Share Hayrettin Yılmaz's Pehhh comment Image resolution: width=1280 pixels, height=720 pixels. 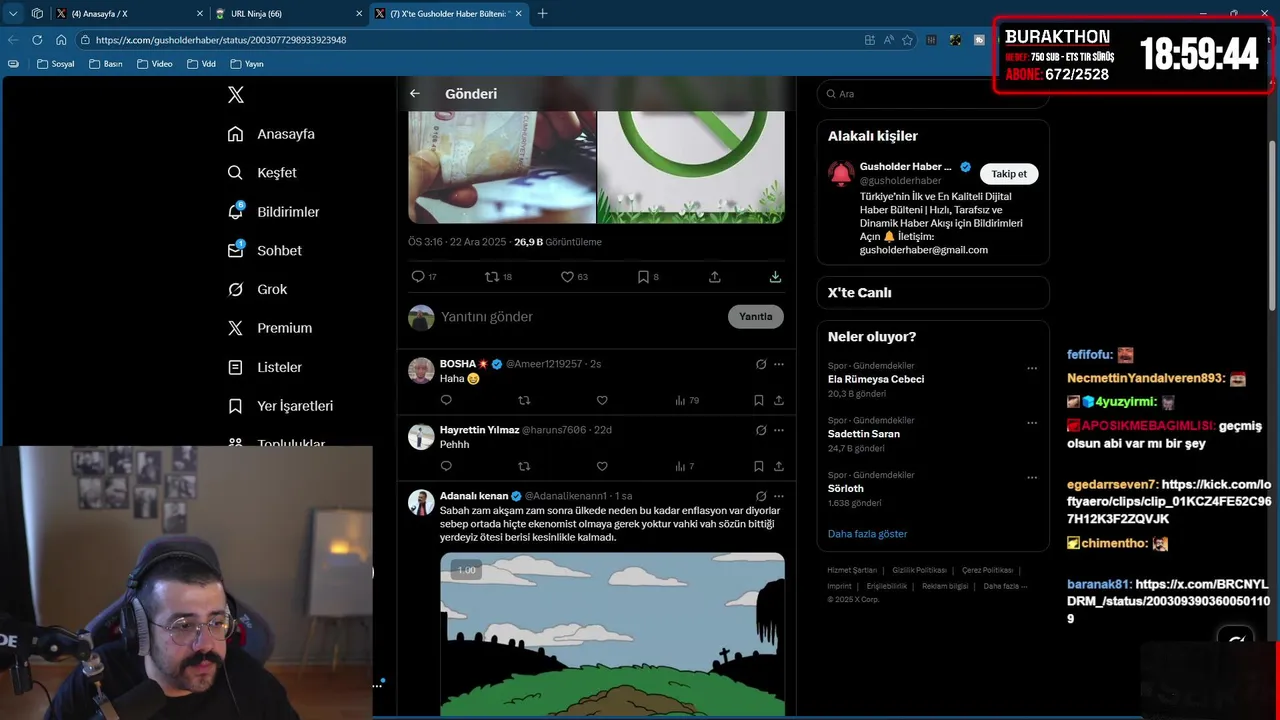(779, 466)
